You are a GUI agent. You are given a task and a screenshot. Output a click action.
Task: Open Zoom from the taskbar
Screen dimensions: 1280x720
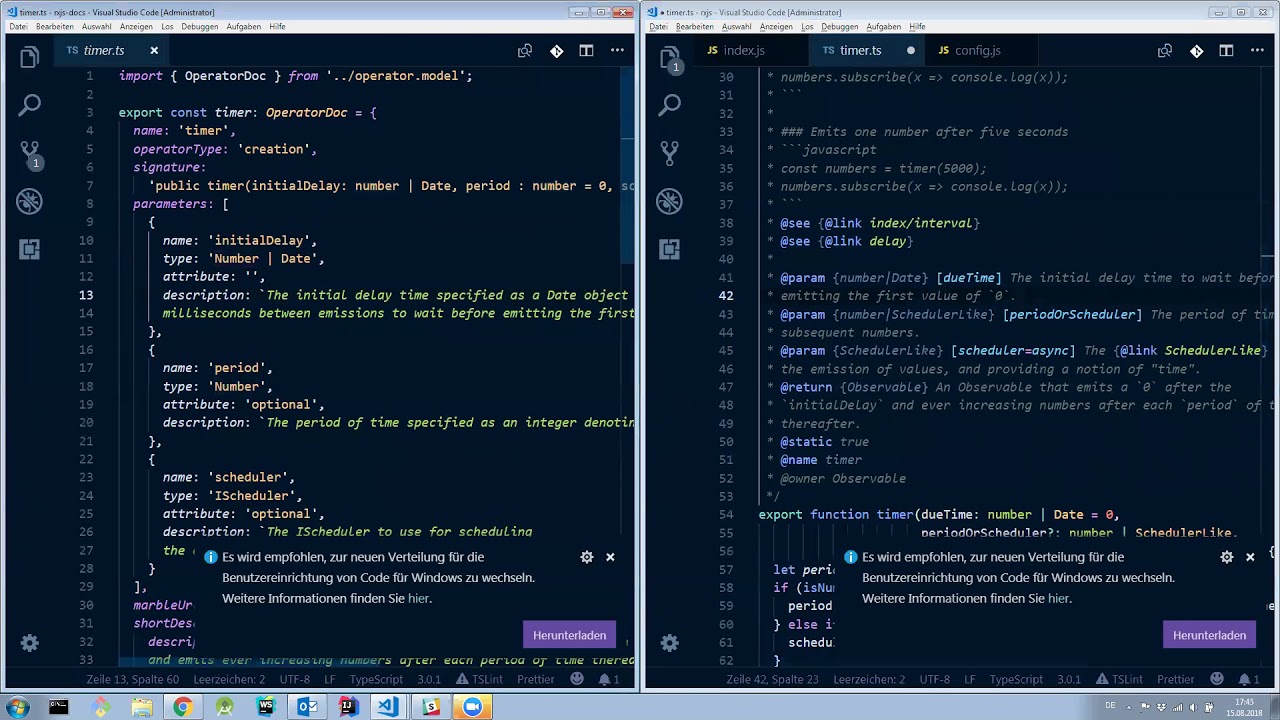pyautogui.click(x=472, y=707)
